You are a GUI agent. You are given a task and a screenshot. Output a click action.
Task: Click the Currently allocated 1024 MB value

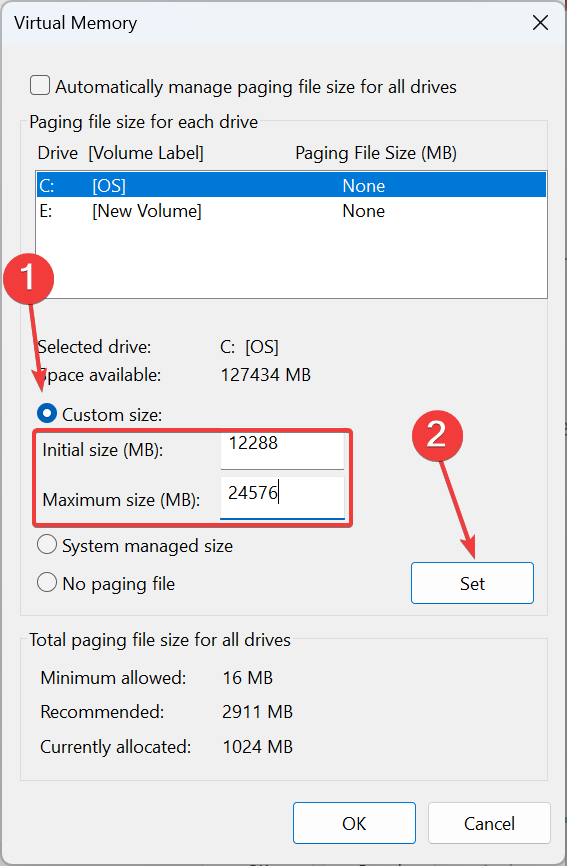257,747
